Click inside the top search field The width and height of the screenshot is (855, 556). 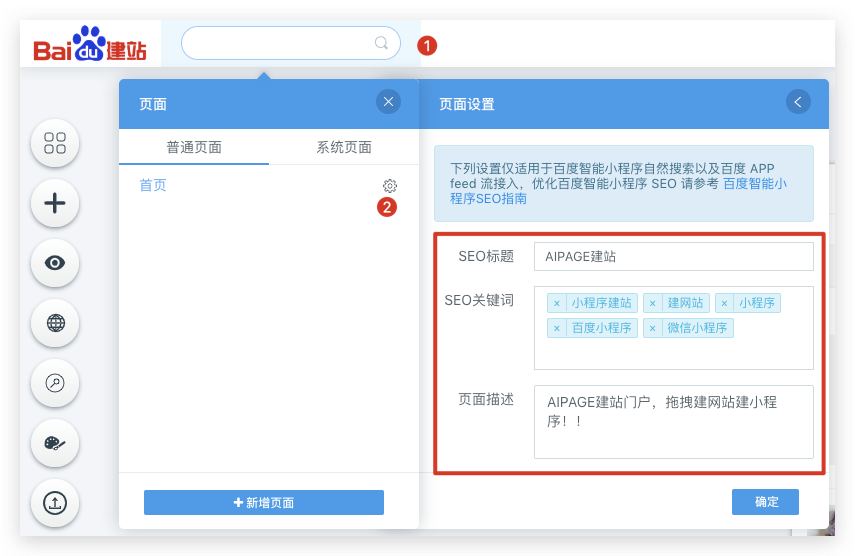point(291,43)
